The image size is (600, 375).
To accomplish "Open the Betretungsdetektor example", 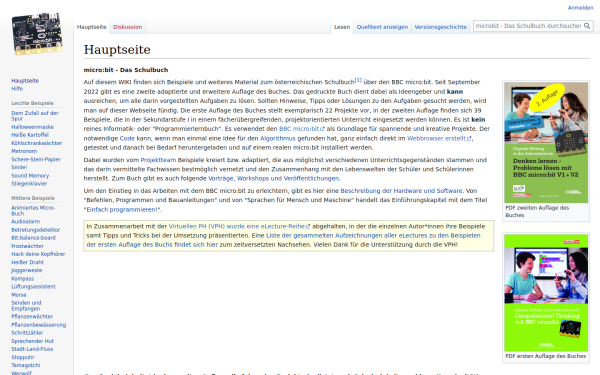I will (x=36, y=230).
